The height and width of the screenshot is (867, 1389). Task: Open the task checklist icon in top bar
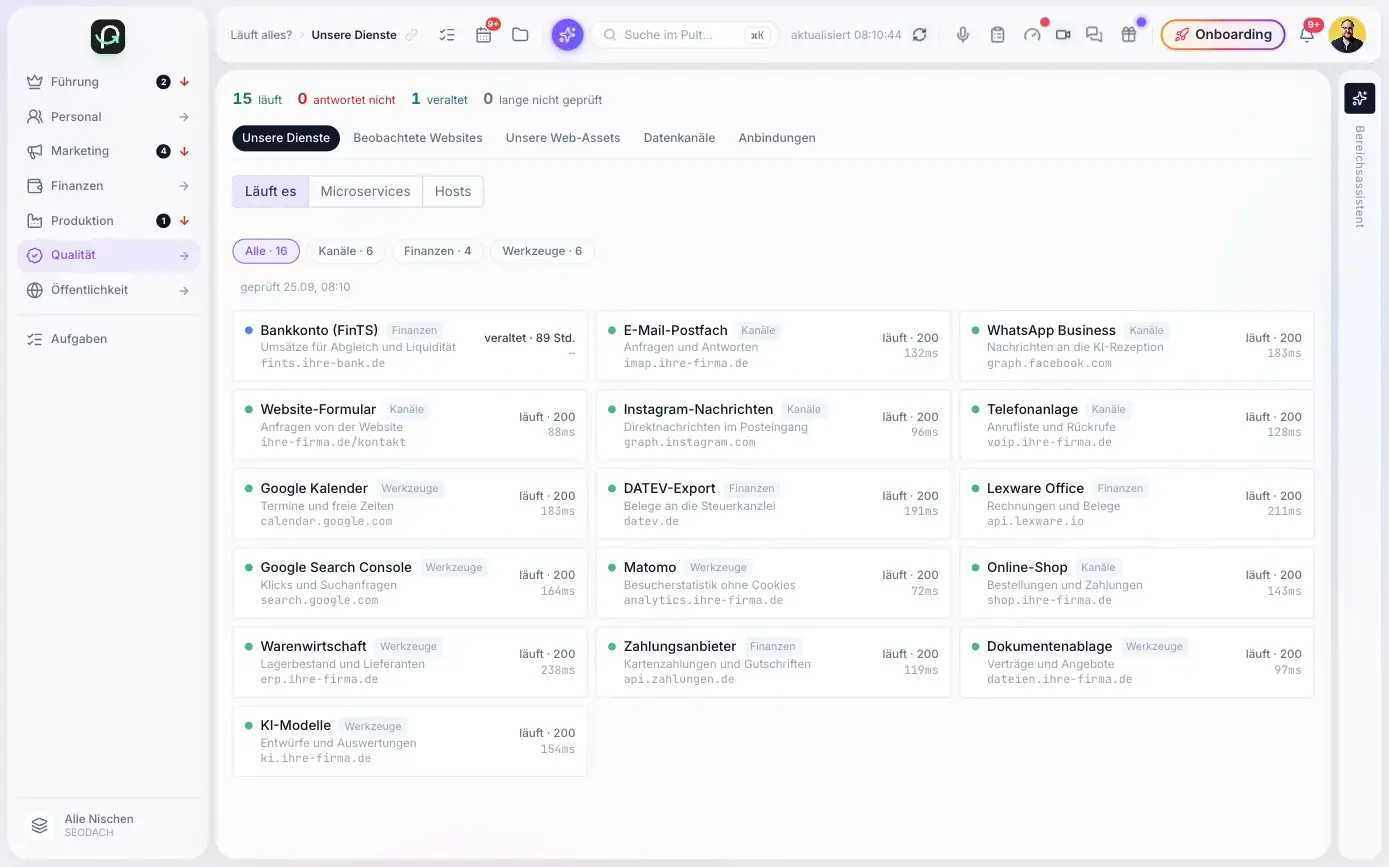click(447, 35)
